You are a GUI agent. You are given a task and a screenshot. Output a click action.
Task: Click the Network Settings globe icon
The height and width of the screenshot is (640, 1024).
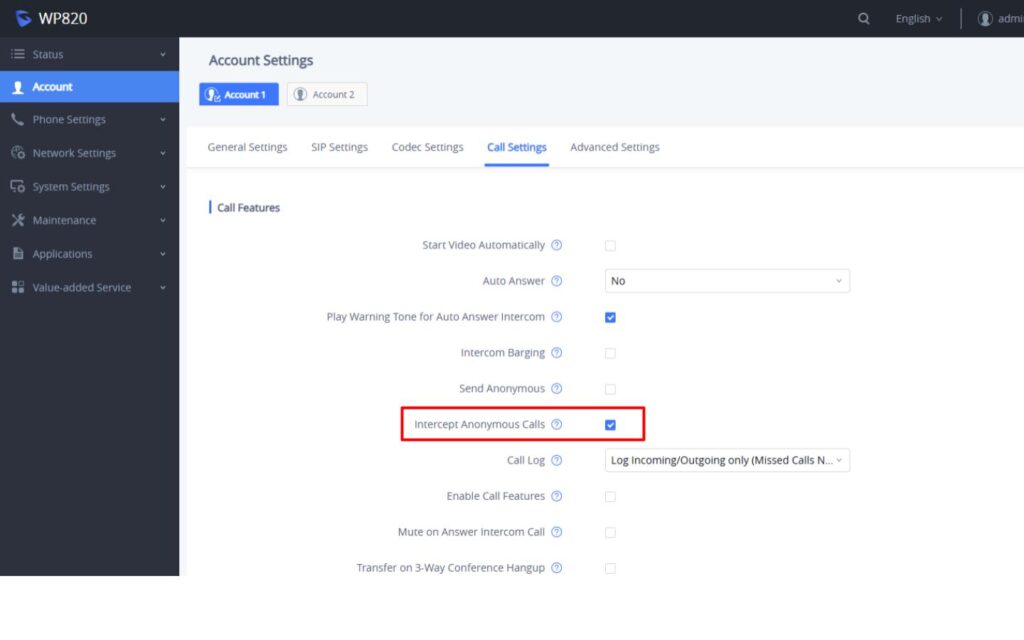(x=18, y=153)
